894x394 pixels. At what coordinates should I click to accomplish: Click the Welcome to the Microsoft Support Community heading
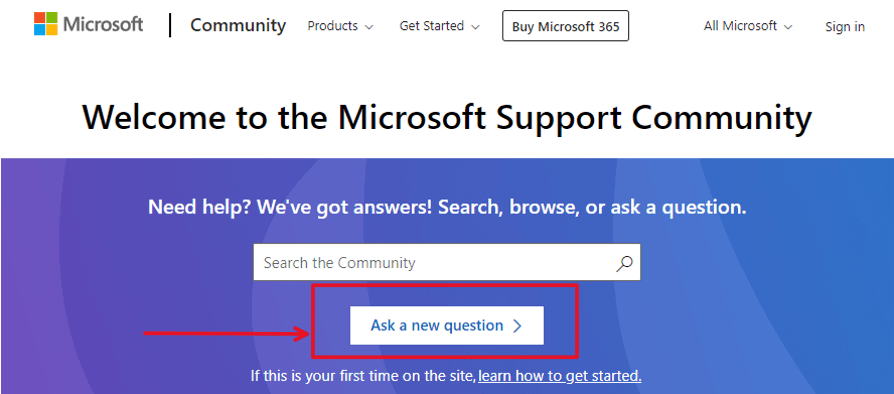pyautogui.click(x=447, y=117)
